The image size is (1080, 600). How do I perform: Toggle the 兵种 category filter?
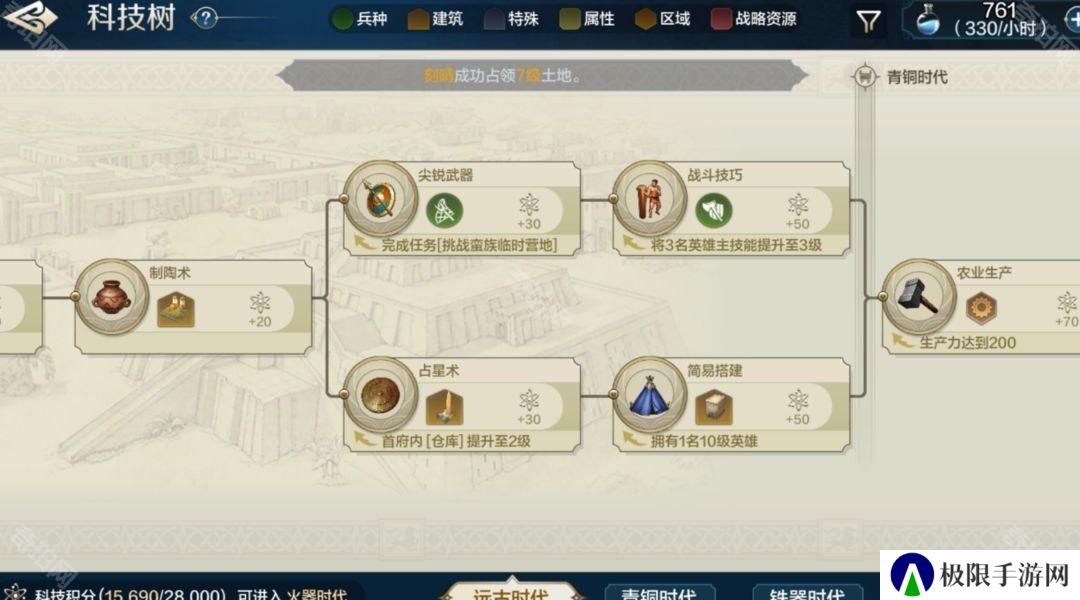tap(360, 19)
